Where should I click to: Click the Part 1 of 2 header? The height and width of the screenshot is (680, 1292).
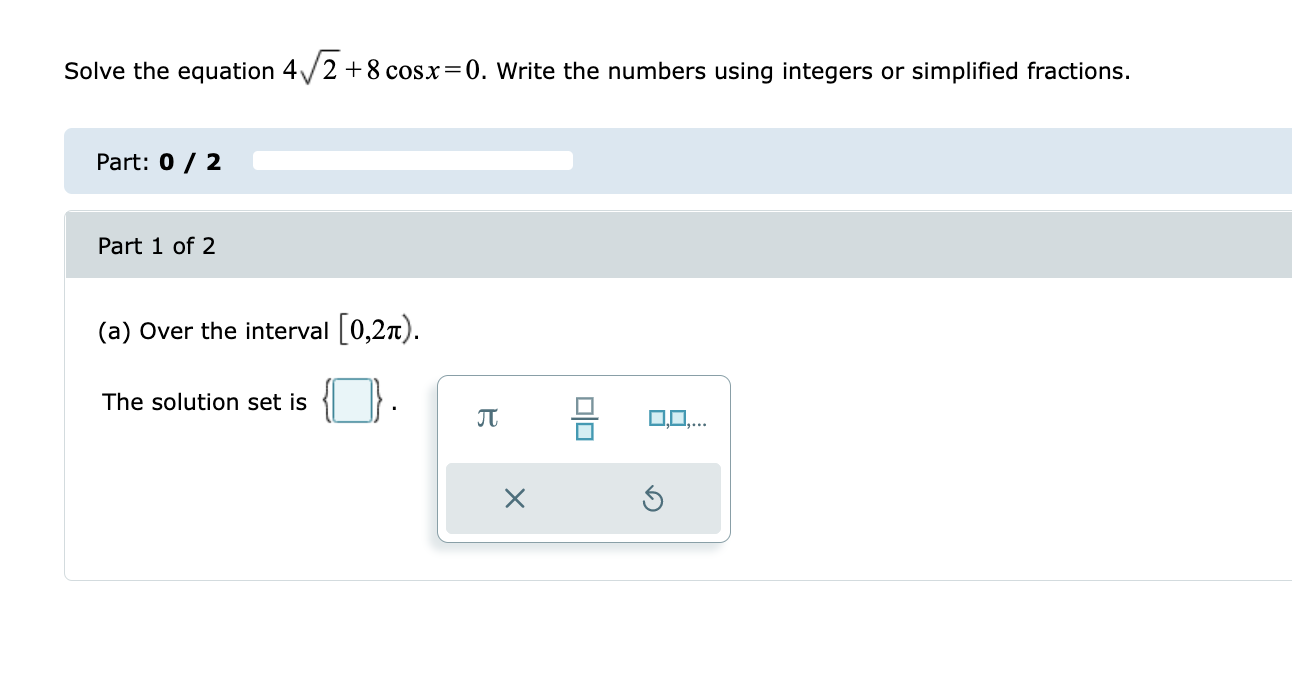[x=156, y=246]
